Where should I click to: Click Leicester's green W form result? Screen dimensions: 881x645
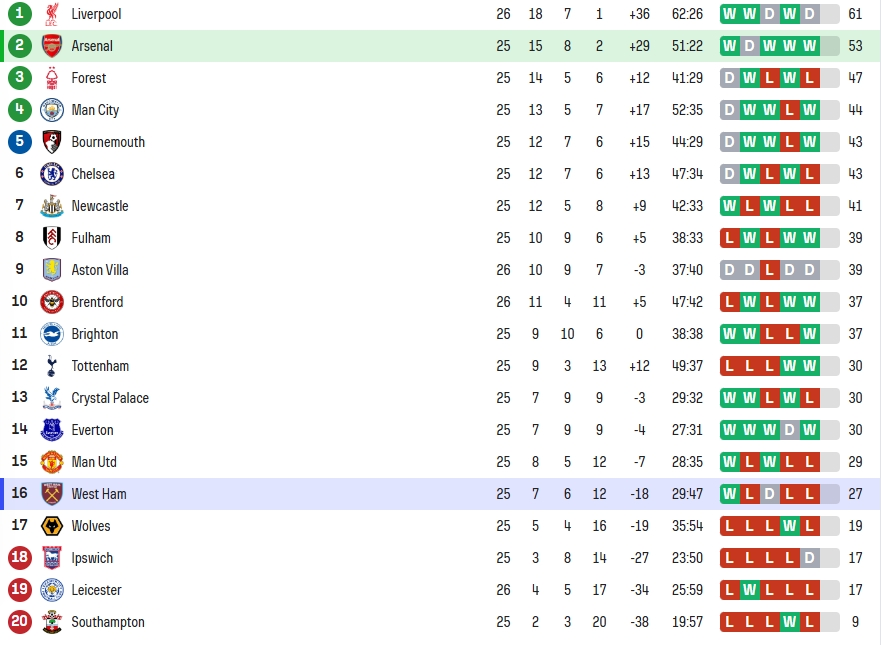(x=750, y=590)
